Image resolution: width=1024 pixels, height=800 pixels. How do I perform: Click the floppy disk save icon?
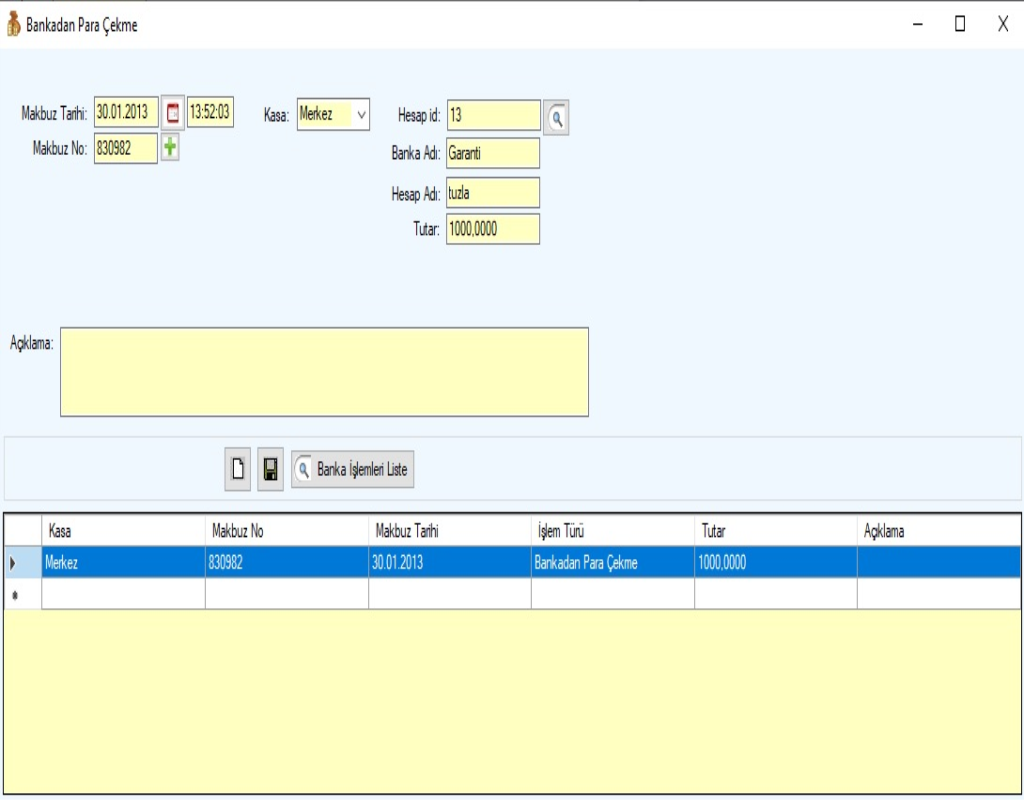(270, 469)
